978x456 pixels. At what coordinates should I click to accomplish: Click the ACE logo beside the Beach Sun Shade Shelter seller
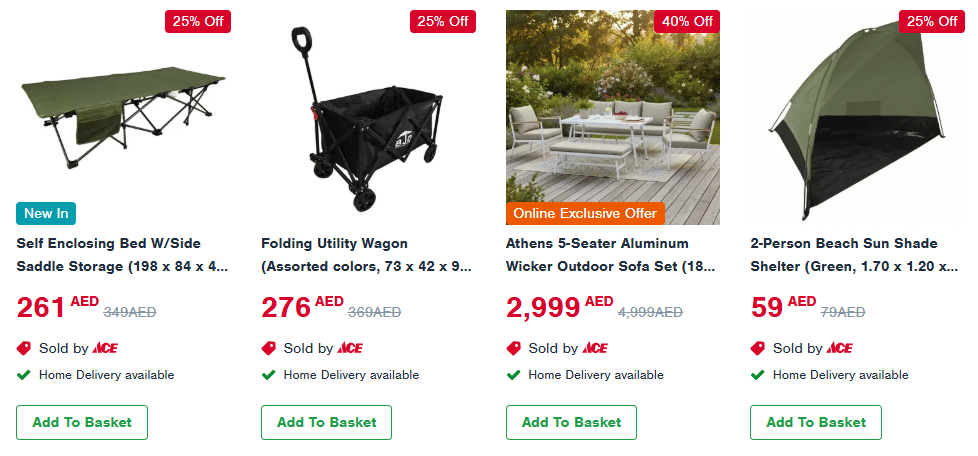tap(839, 349)
